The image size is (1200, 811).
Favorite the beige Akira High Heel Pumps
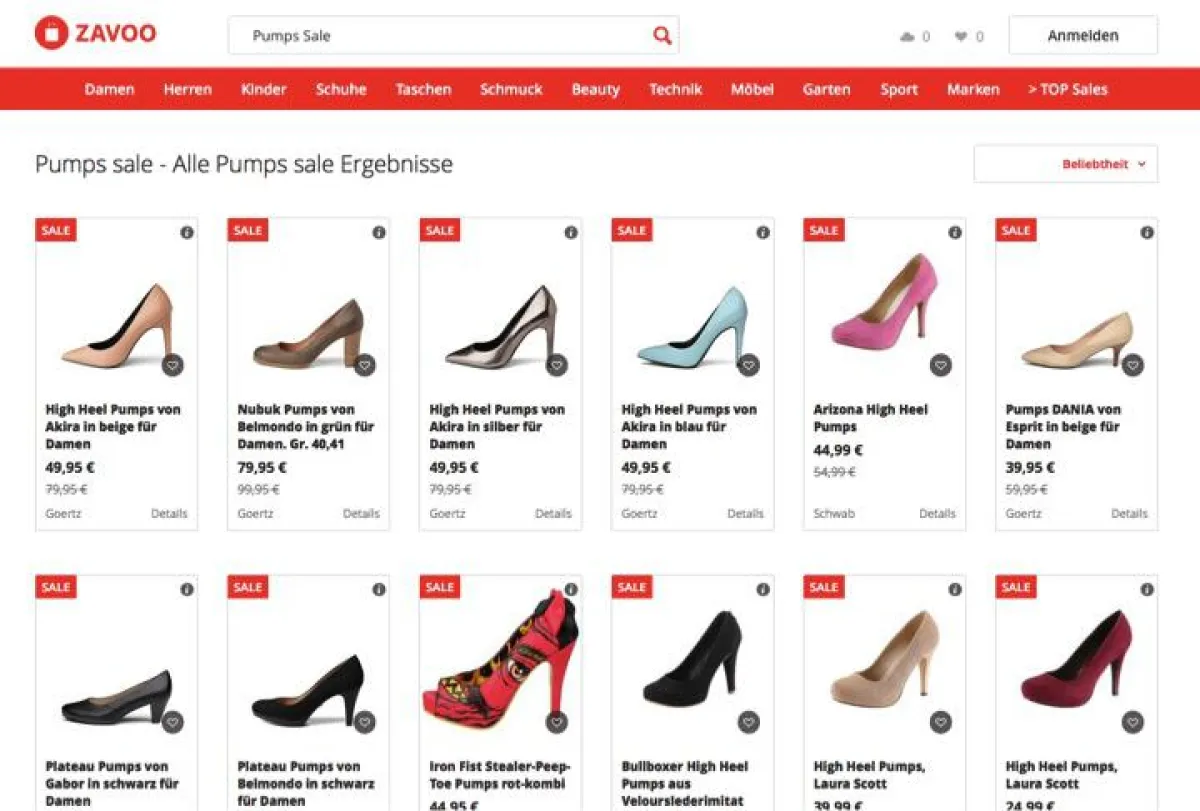[172, 366]
